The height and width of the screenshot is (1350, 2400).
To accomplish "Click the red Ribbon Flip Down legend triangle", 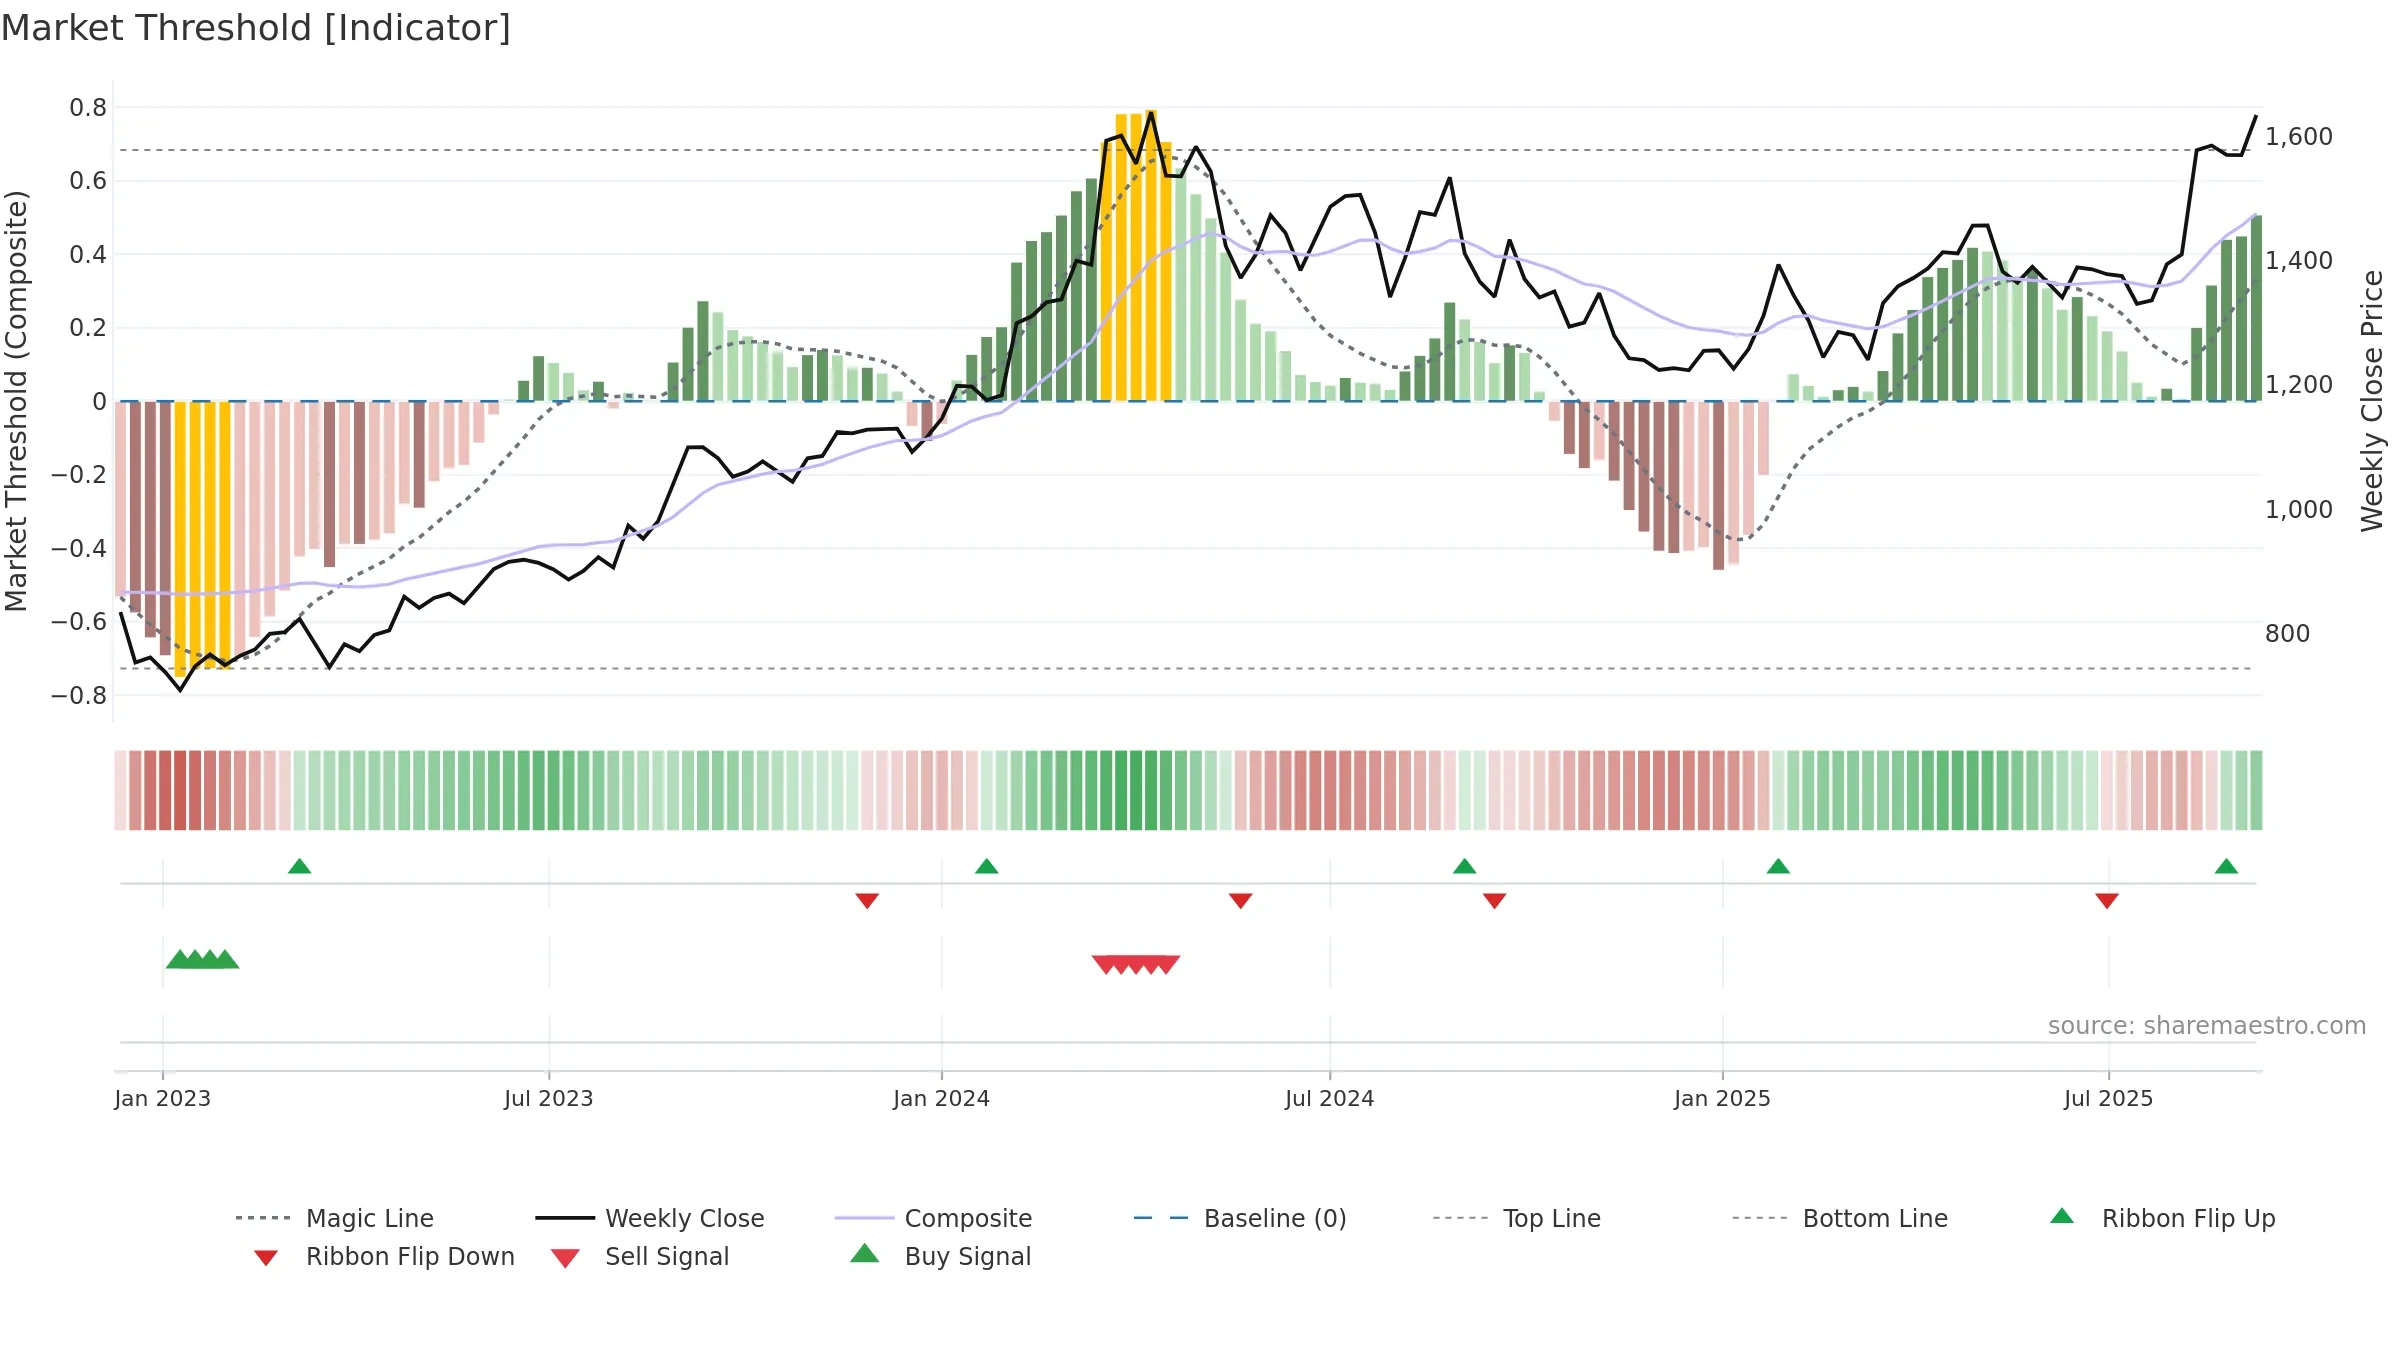I will pos(266,1258).
